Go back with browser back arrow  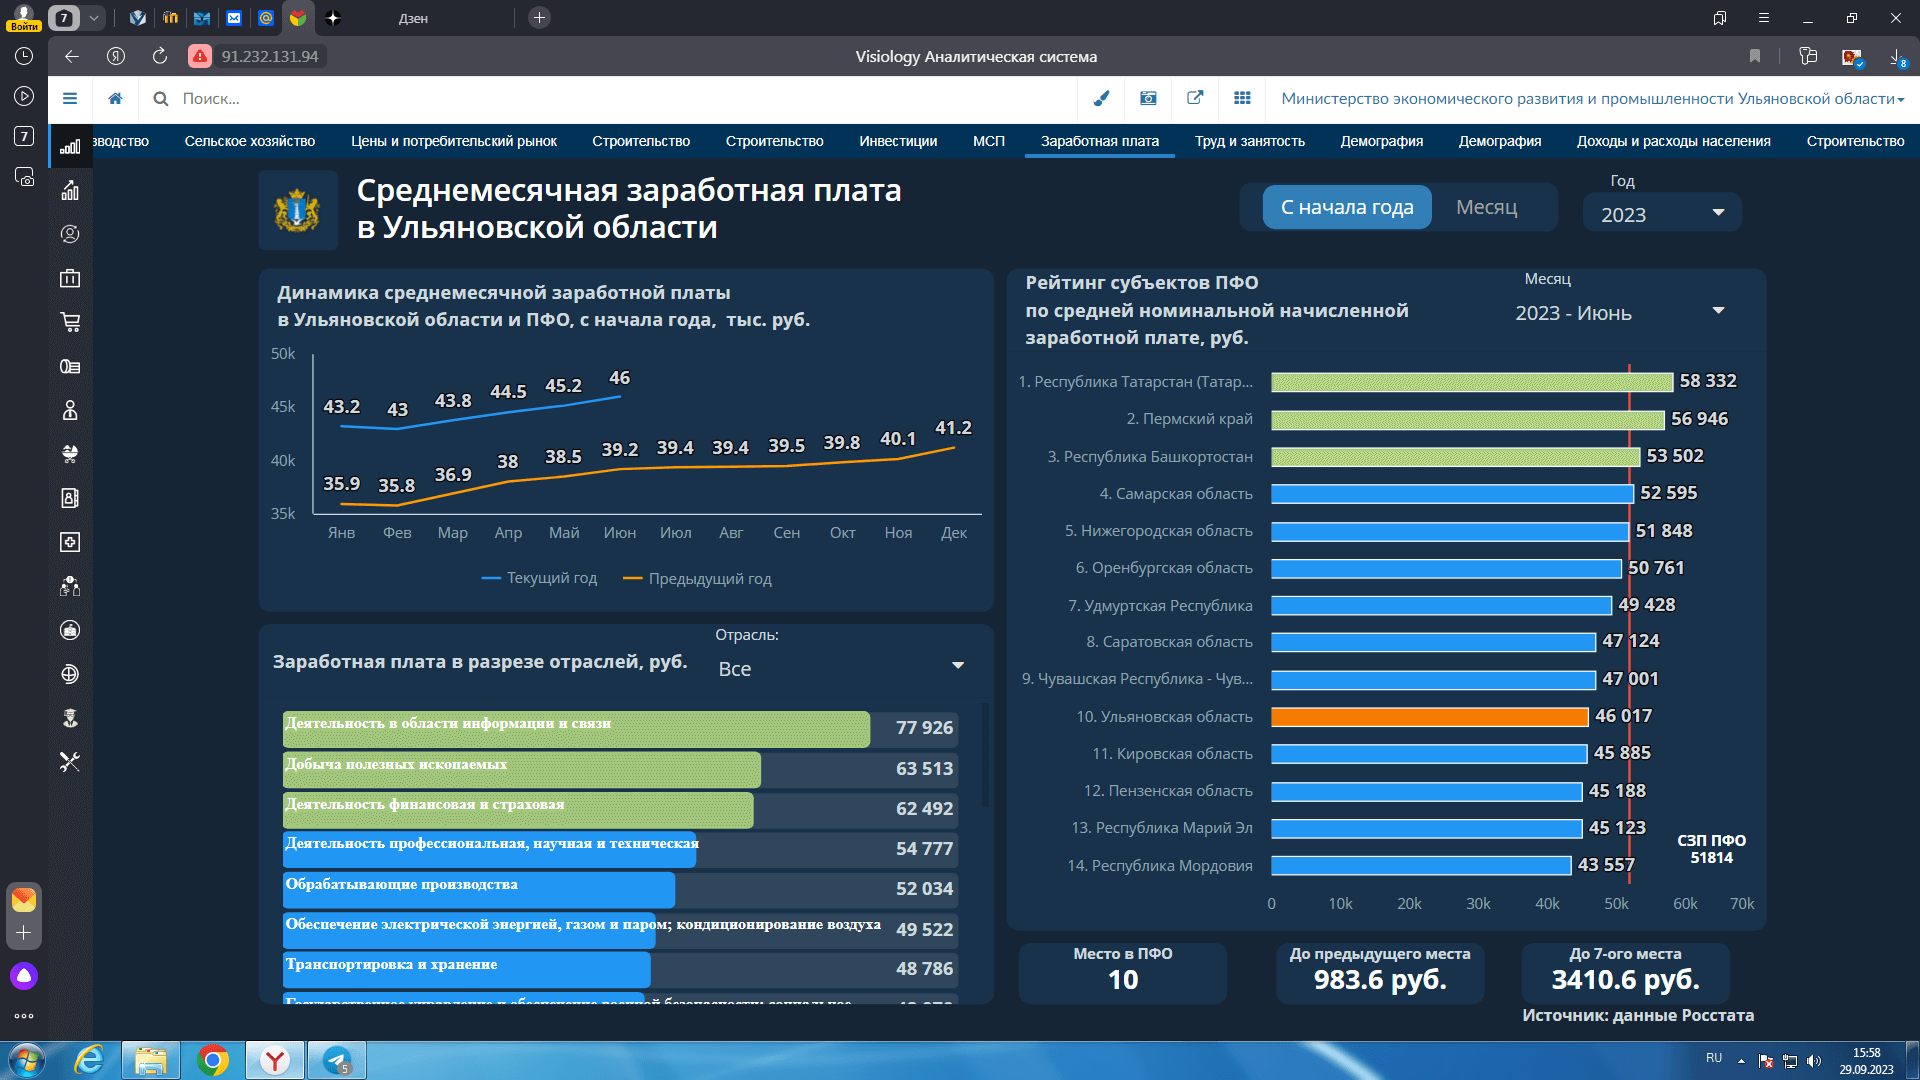click(x=72, y=56)
